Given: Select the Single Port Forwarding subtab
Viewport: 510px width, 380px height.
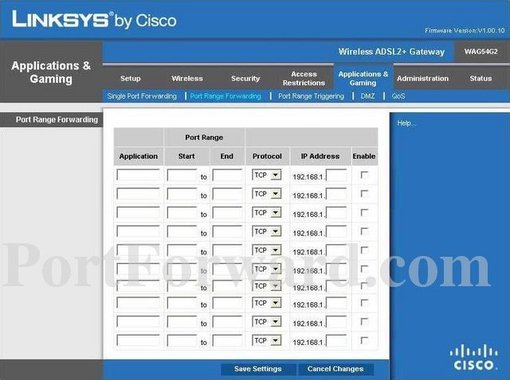Looking at the screenshot, I should click(x=142, y=96).
